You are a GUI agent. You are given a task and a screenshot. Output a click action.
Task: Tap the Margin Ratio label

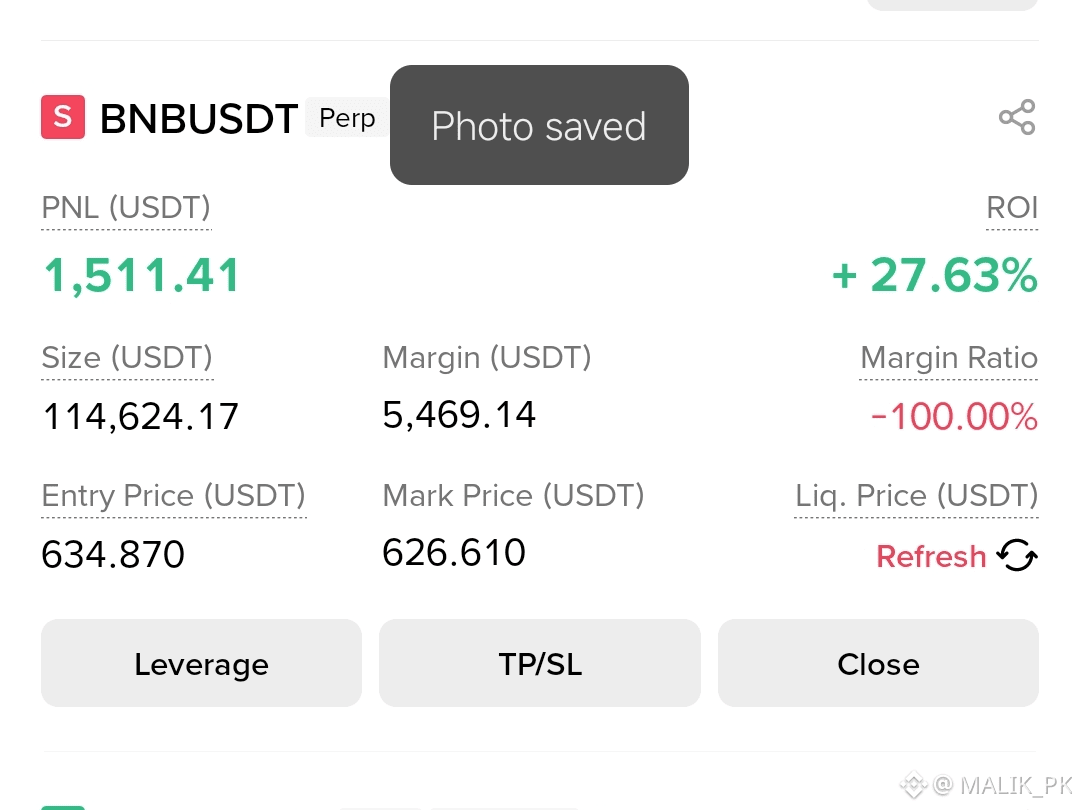948,357
